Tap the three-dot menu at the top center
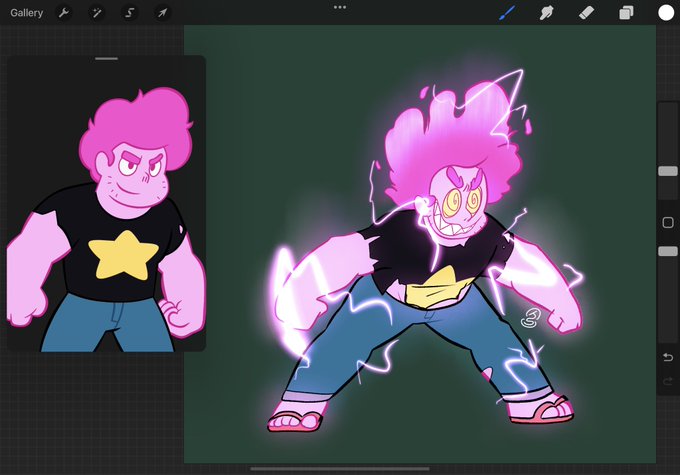The image size is (680, 475). 340,7
